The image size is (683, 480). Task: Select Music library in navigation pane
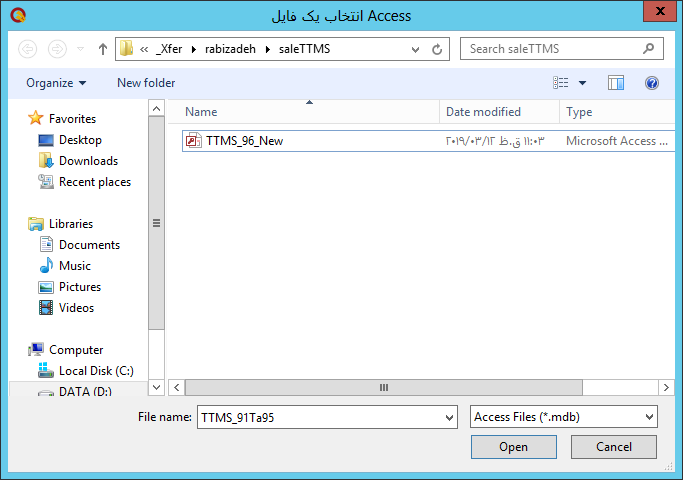[x=75, y=266]
